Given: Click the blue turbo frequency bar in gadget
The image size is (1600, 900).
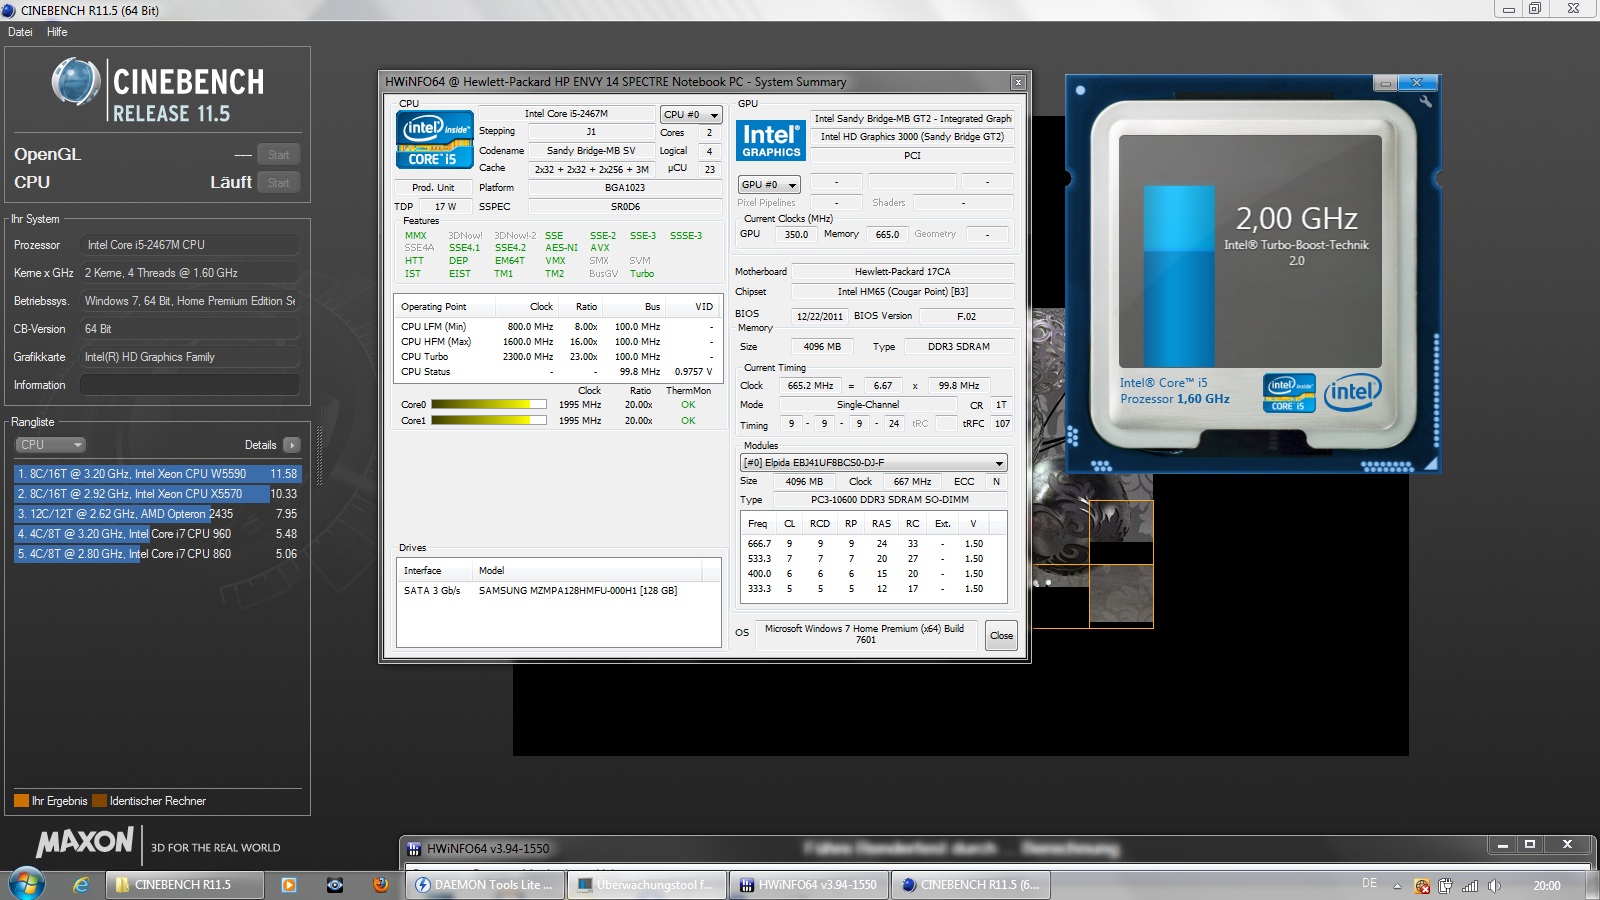Looking at the screenshot, I should pyautogui.click(x=1179, y=275).
